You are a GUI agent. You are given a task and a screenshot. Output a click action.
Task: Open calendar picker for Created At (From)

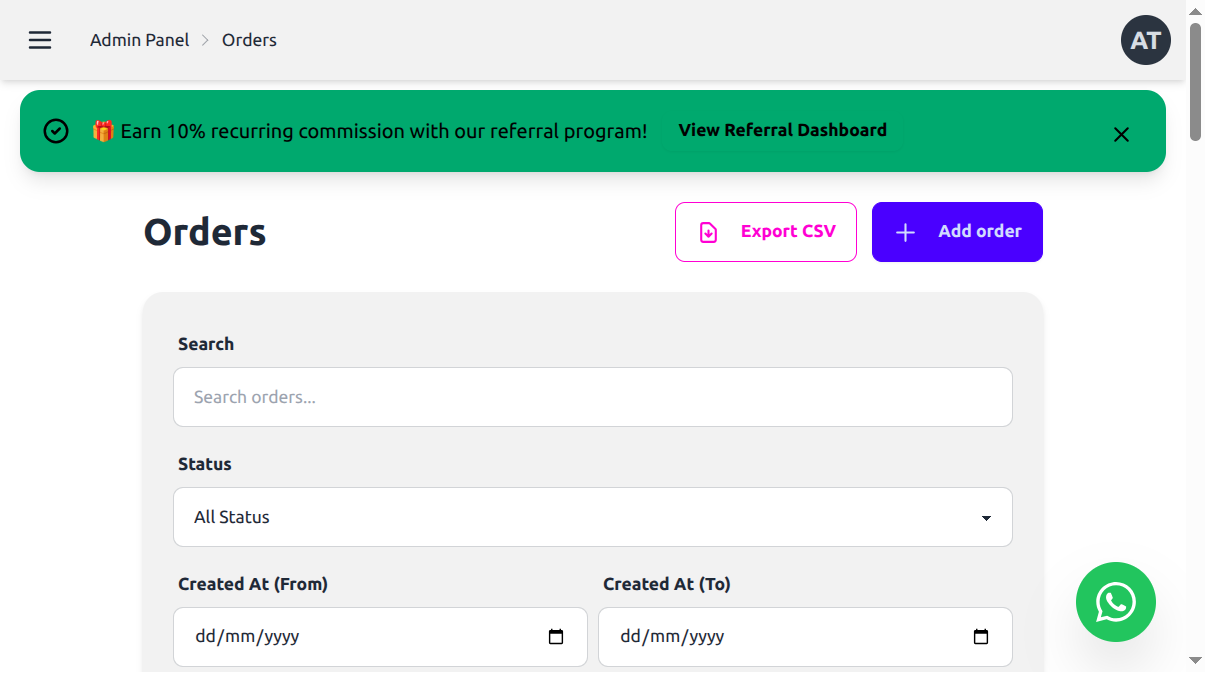(556, 637)
